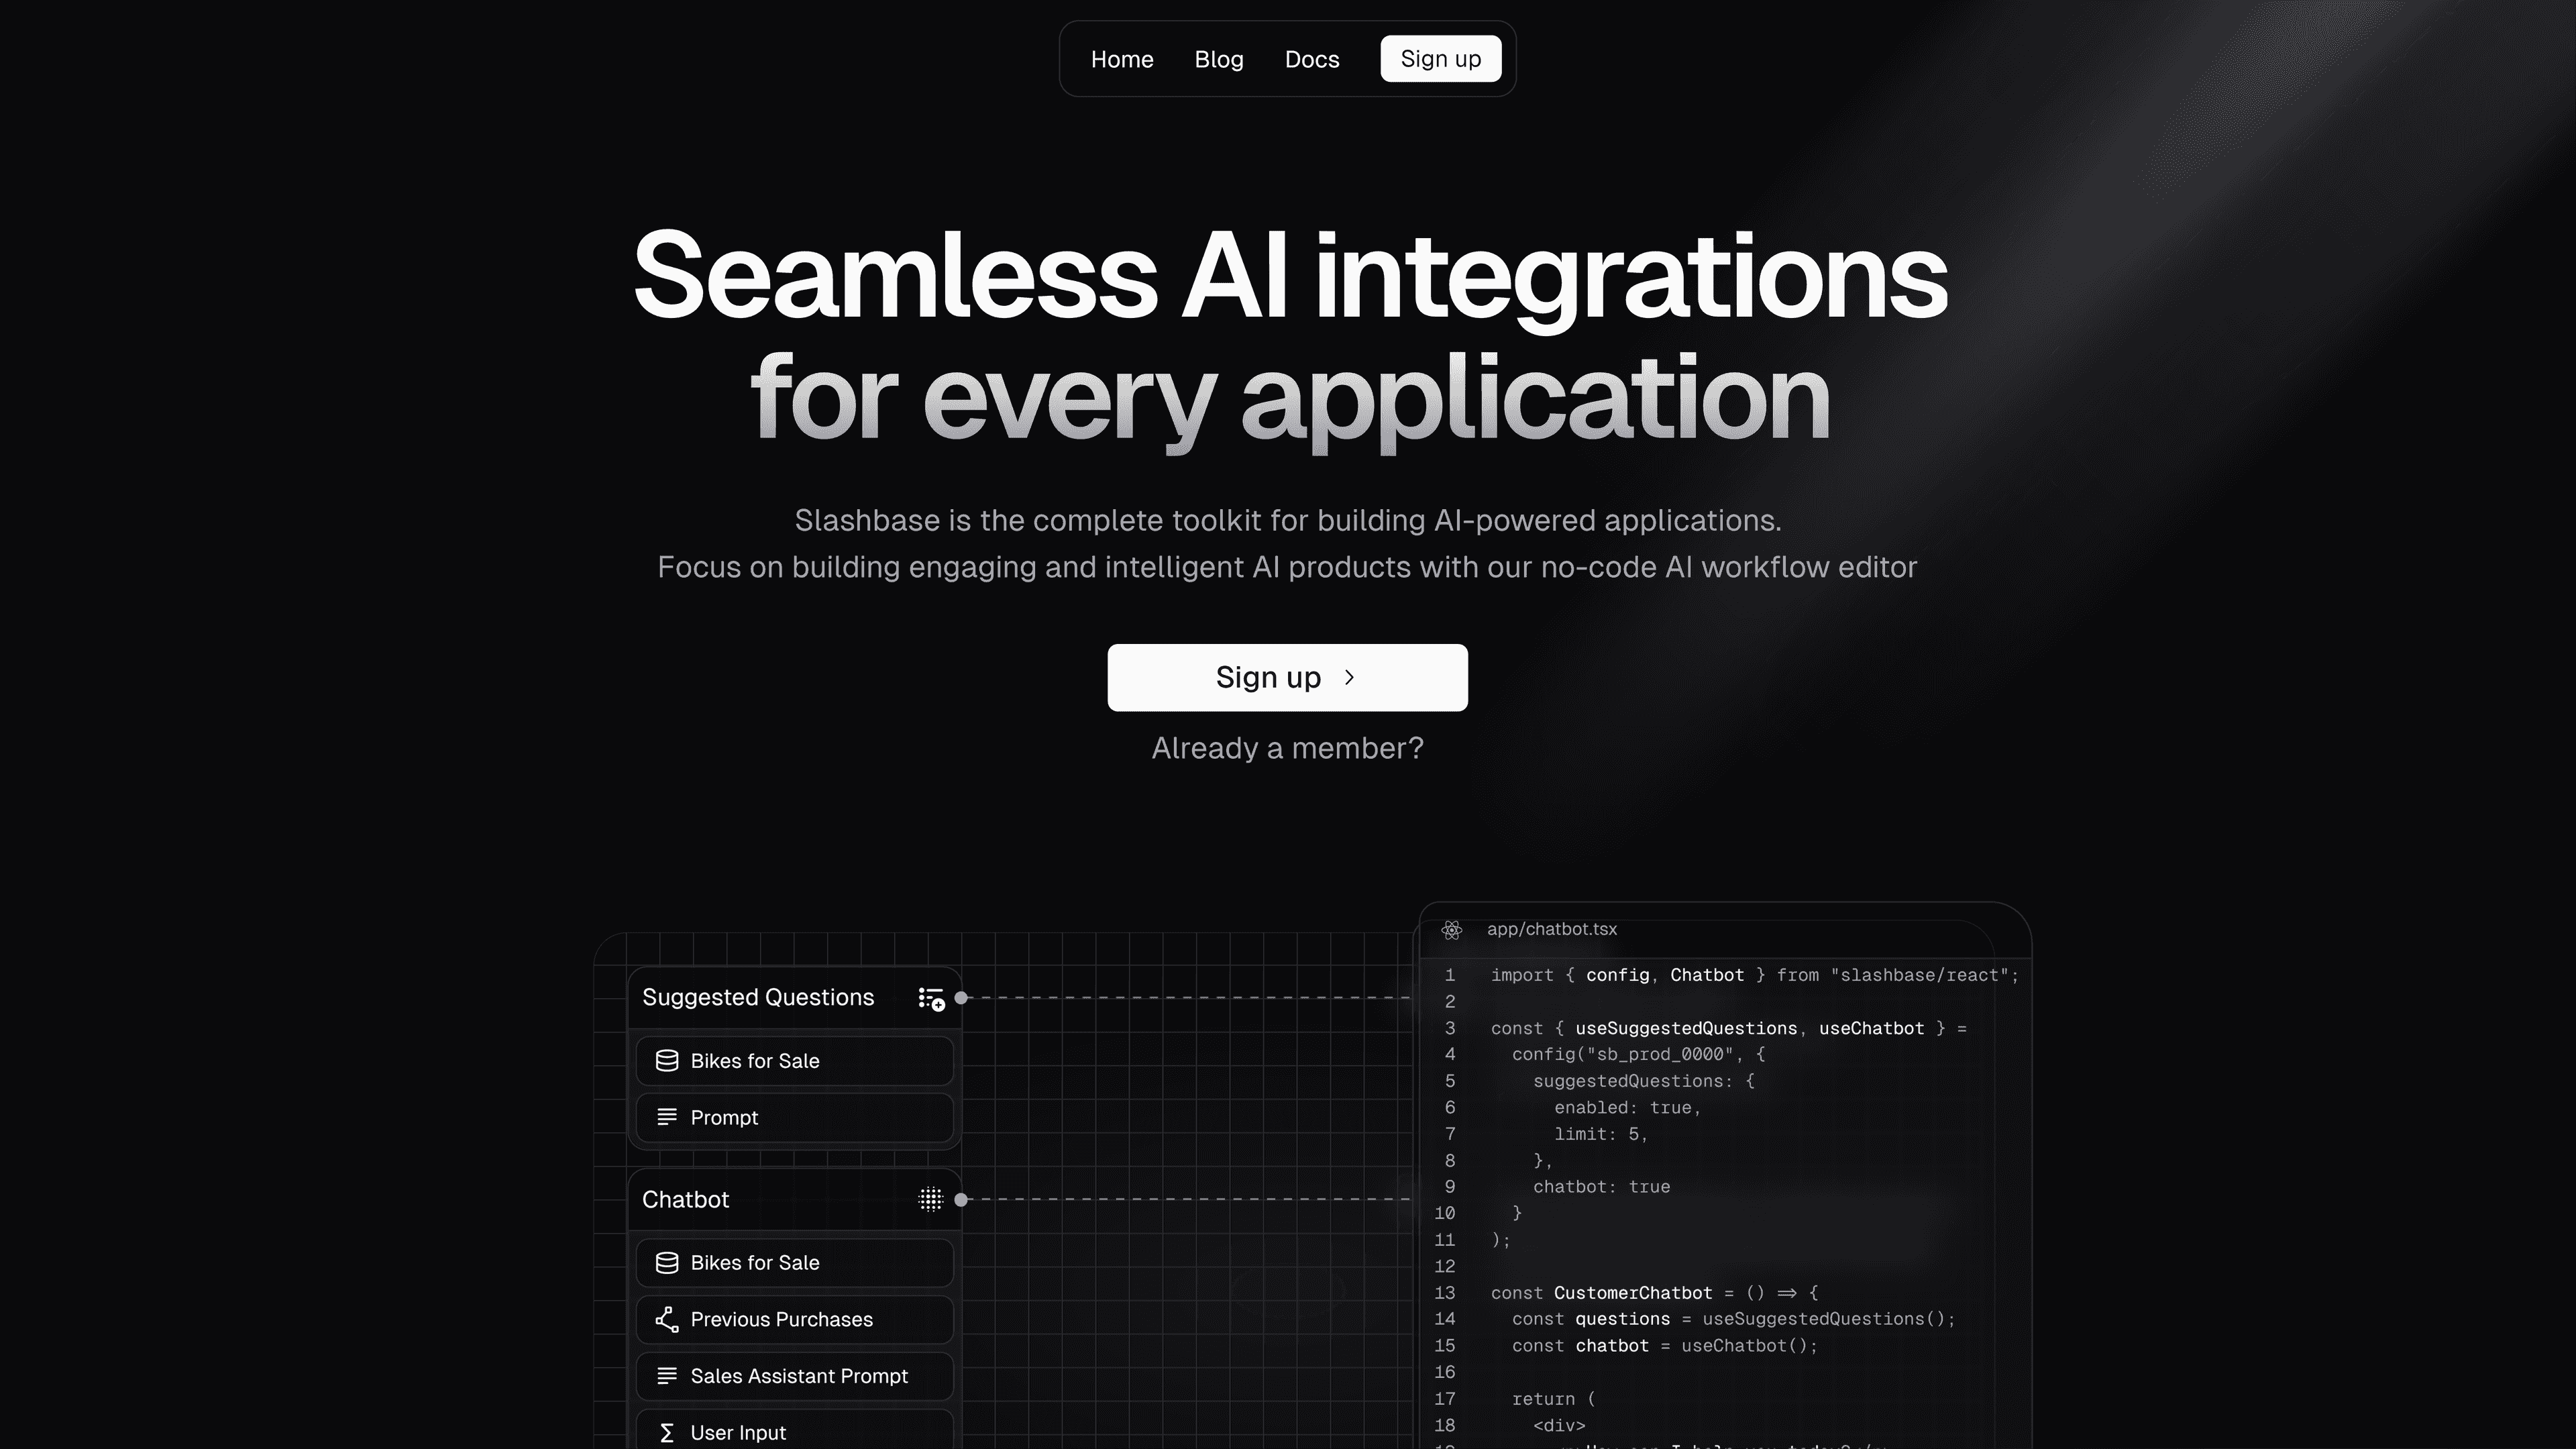Click the Home navigation menu item

[x=1122, y=58]
